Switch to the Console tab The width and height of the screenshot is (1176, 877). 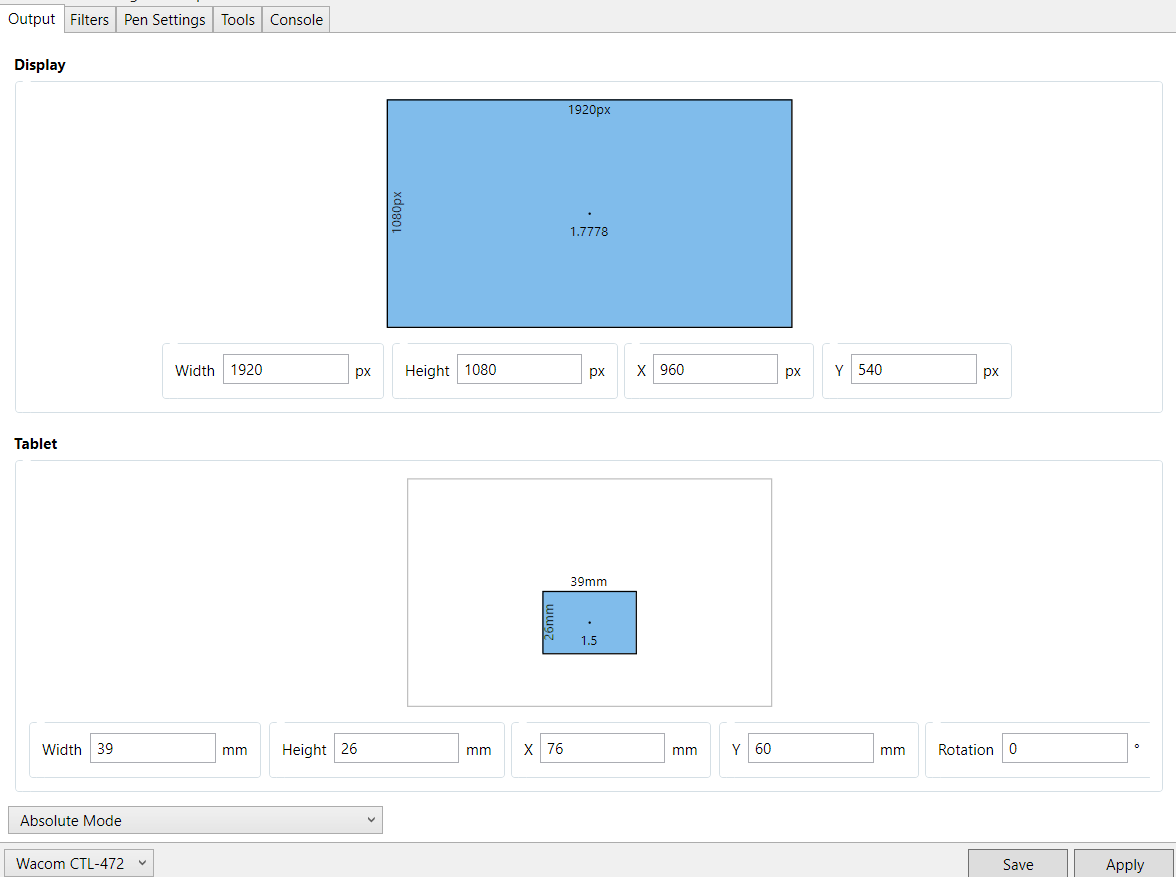pyautogui.click(x=296, y=20)
